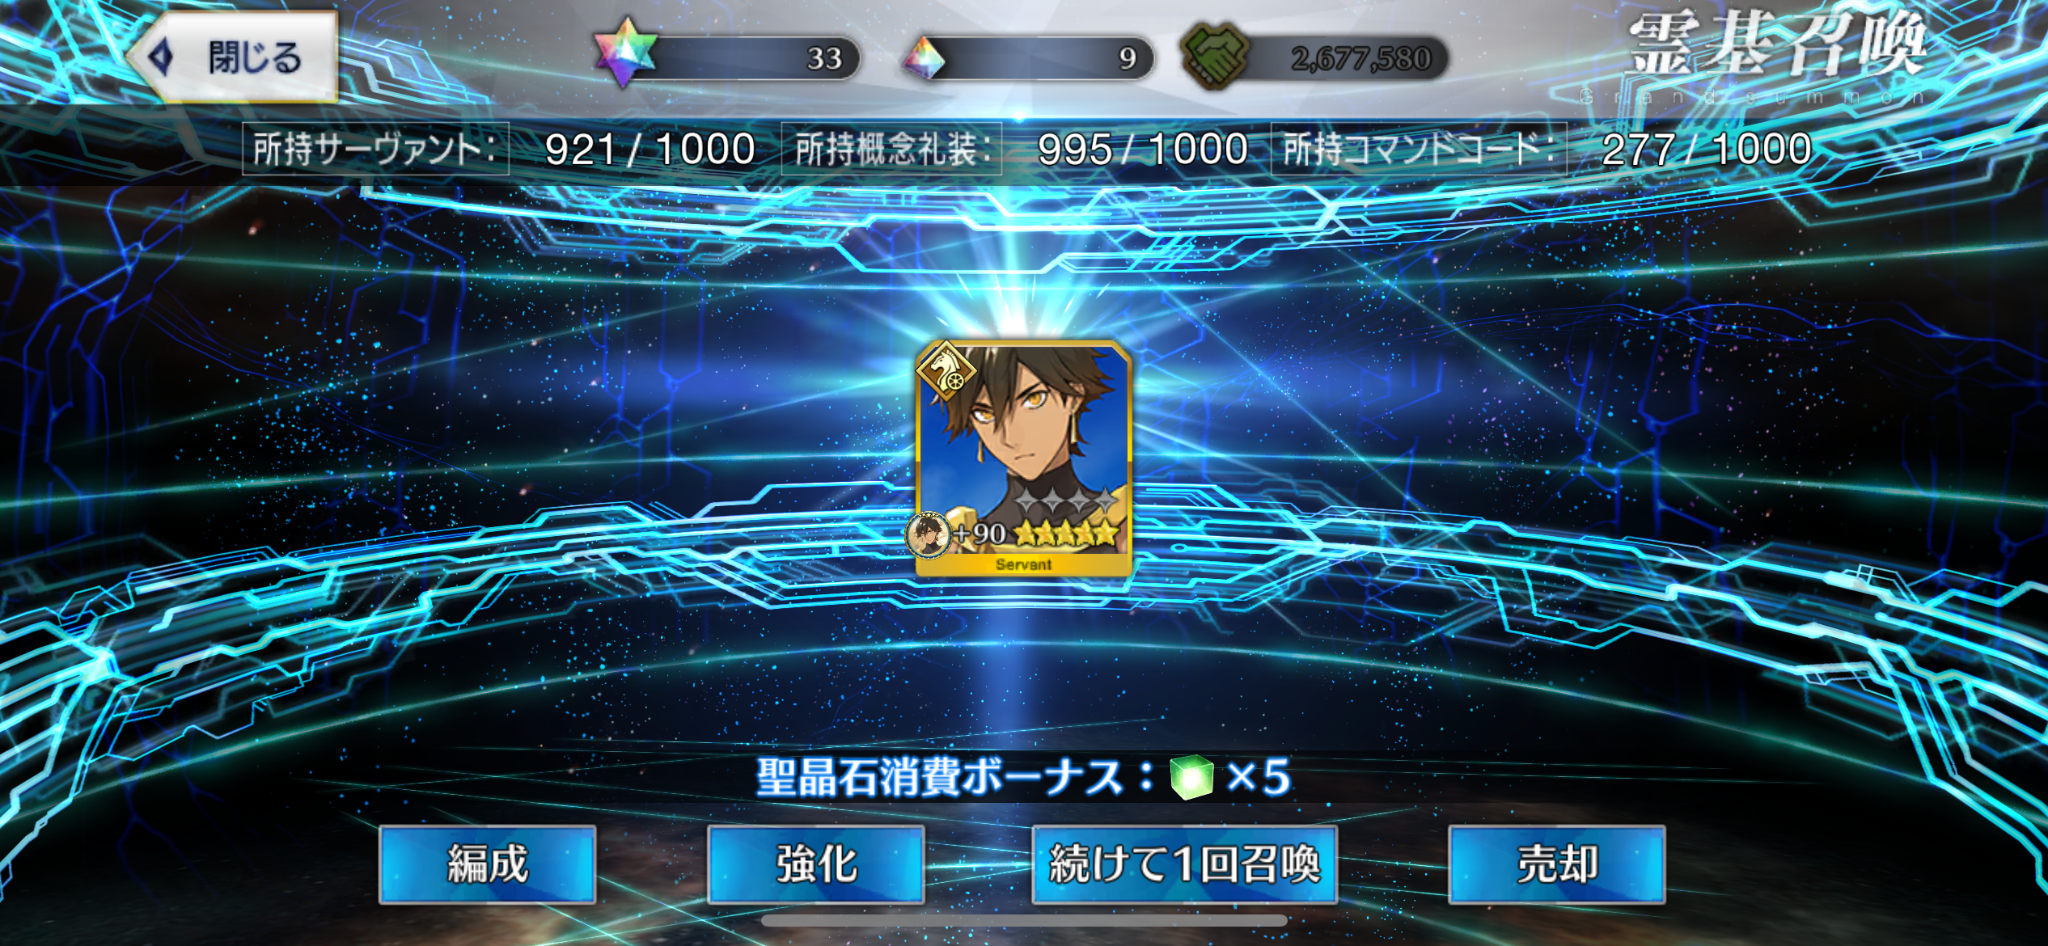Open the summoned five-star Servant card
This screenshot has height=946, width=2048.
coord(1024,459)
